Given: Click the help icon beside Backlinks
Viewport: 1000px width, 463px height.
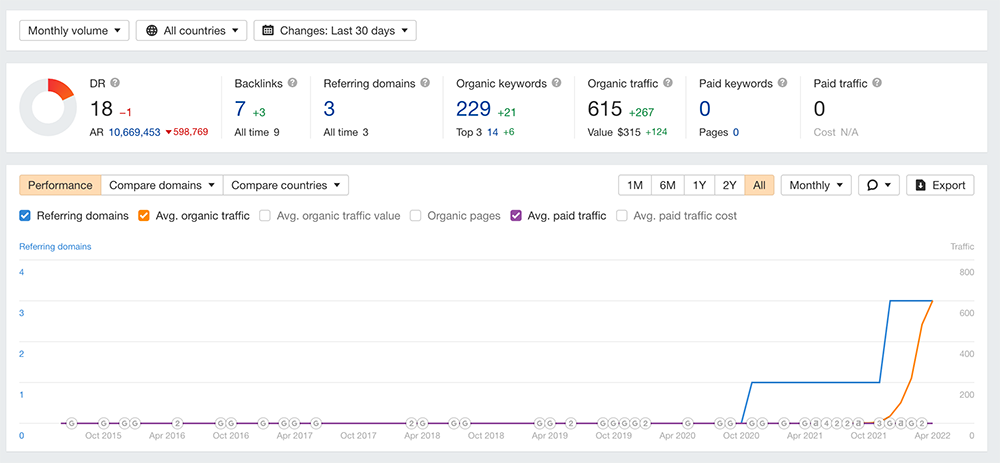Looking at the screenshot, I should tap(291, 84).
